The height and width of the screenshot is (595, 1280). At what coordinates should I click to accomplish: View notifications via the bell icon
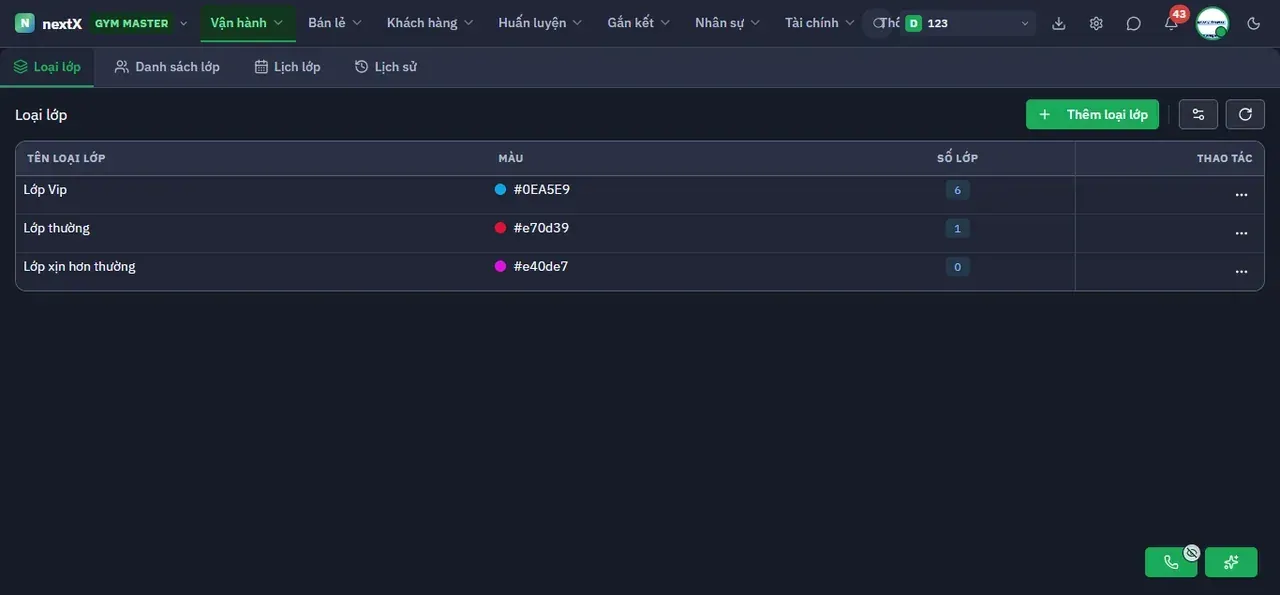tap(1171, 23)
